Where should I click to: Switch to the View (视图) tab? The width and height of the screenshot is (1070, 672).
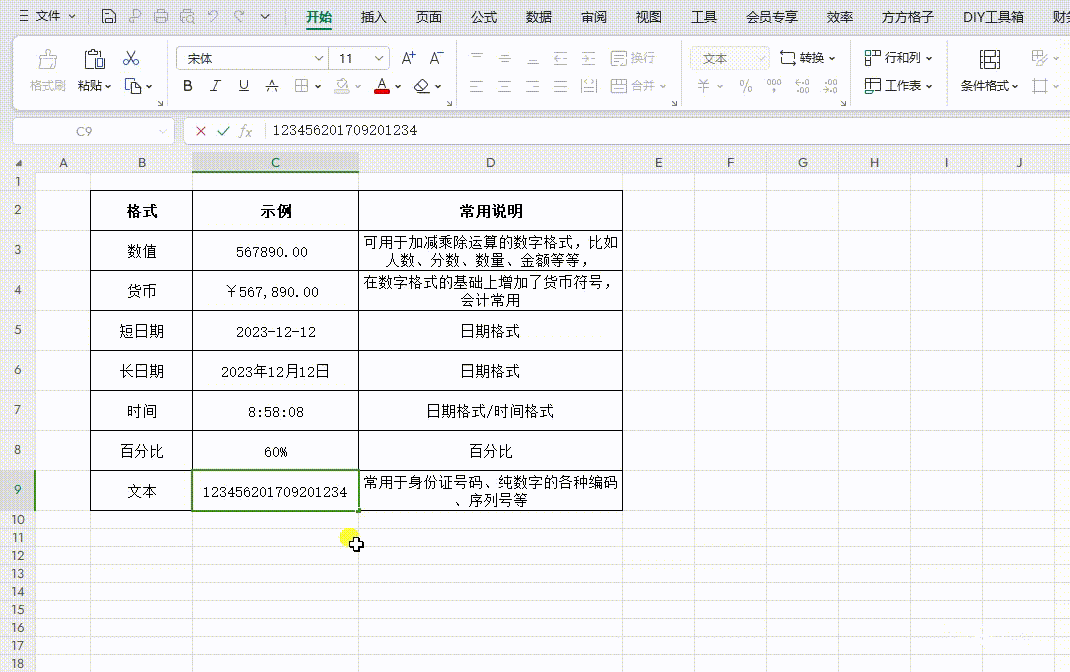[x=648, y=17]
